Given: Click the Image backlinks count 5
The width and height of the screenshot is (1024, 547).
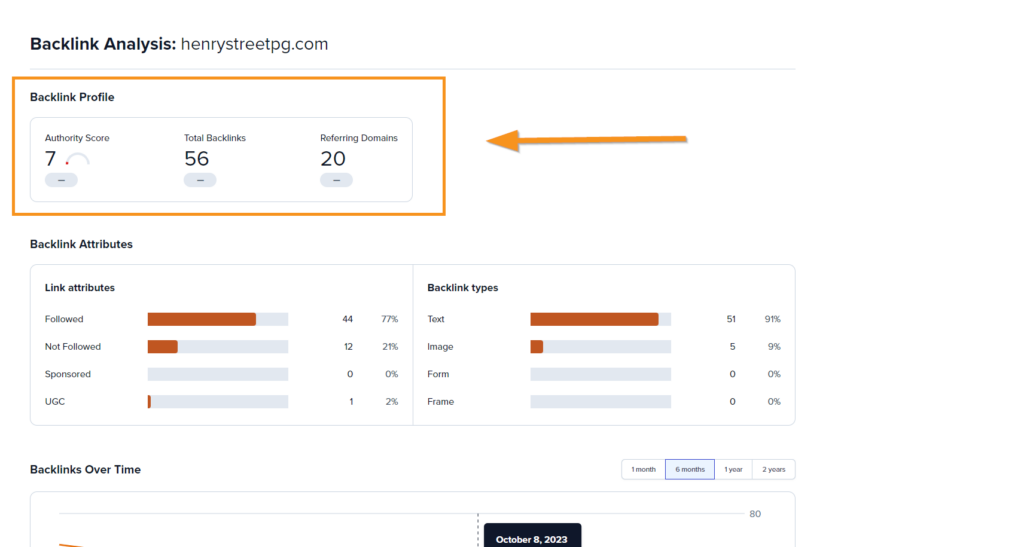Looking at the screenshot, I should 733,347.
